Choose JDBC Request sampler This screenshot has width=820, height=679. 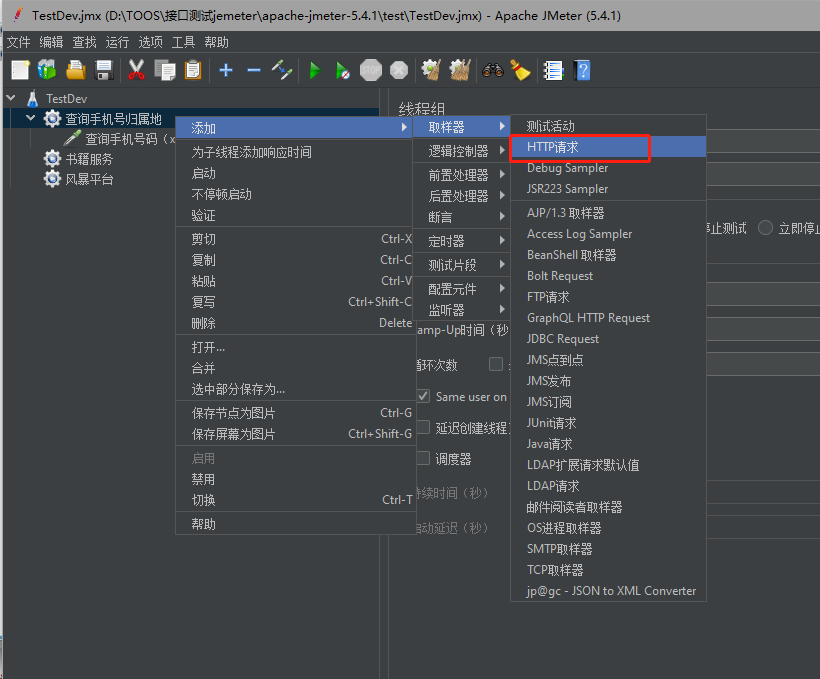[609, 339]
